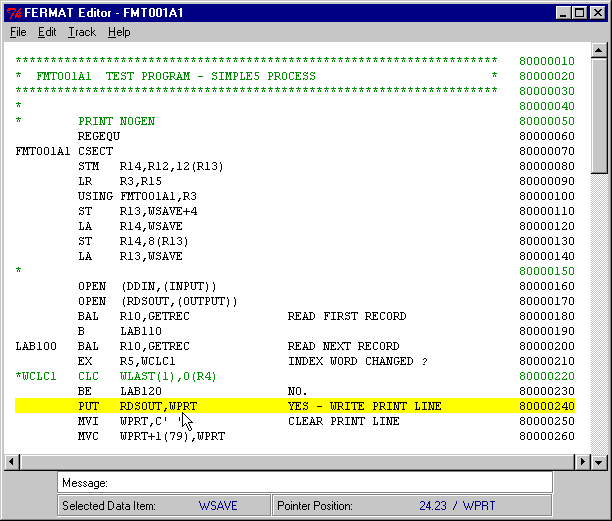This screenshot has height=521, width=612.
Task: Click operand R13,WSAVE
Action: 151,256
